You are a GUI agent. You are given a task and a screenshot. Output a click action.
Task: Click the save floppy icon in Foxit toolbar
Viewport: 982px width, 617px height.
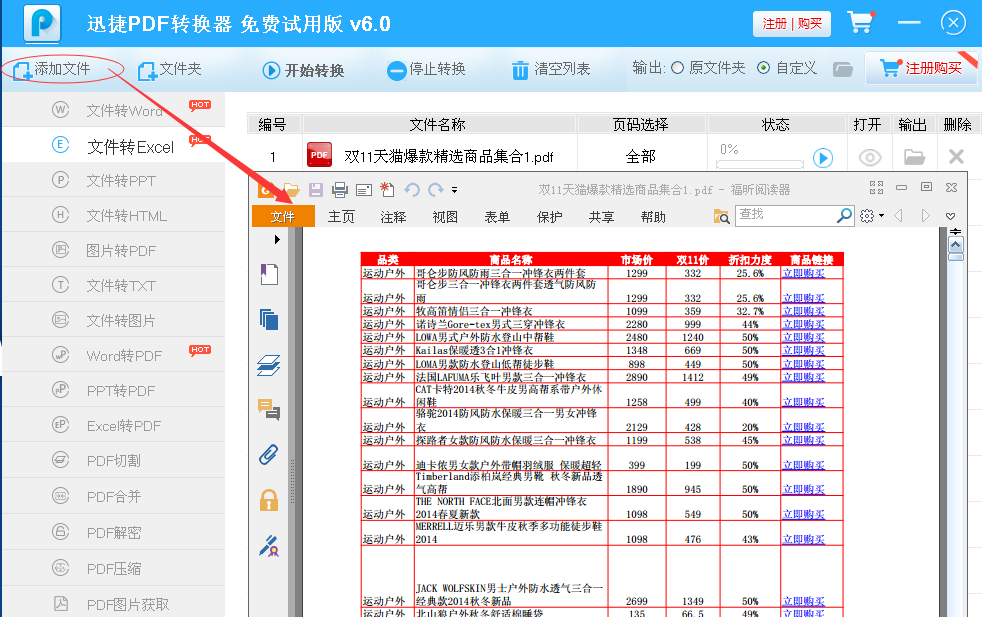[x=316, y=190]
